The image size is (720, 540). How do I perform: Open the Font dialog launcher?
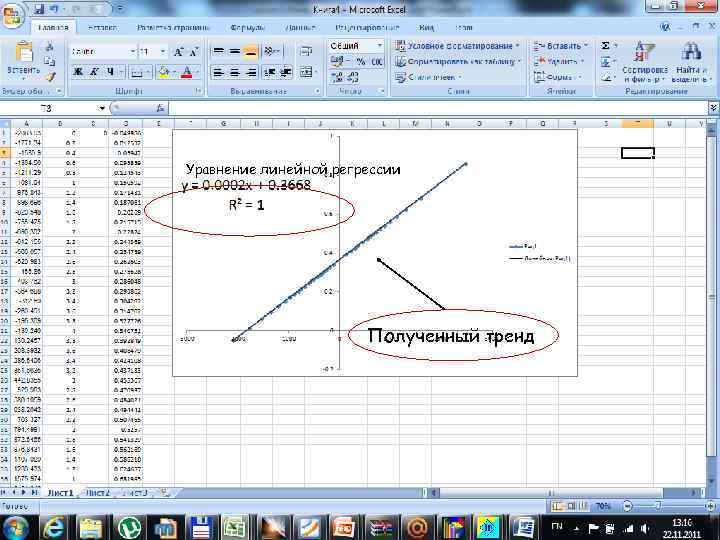coord(198,91)
